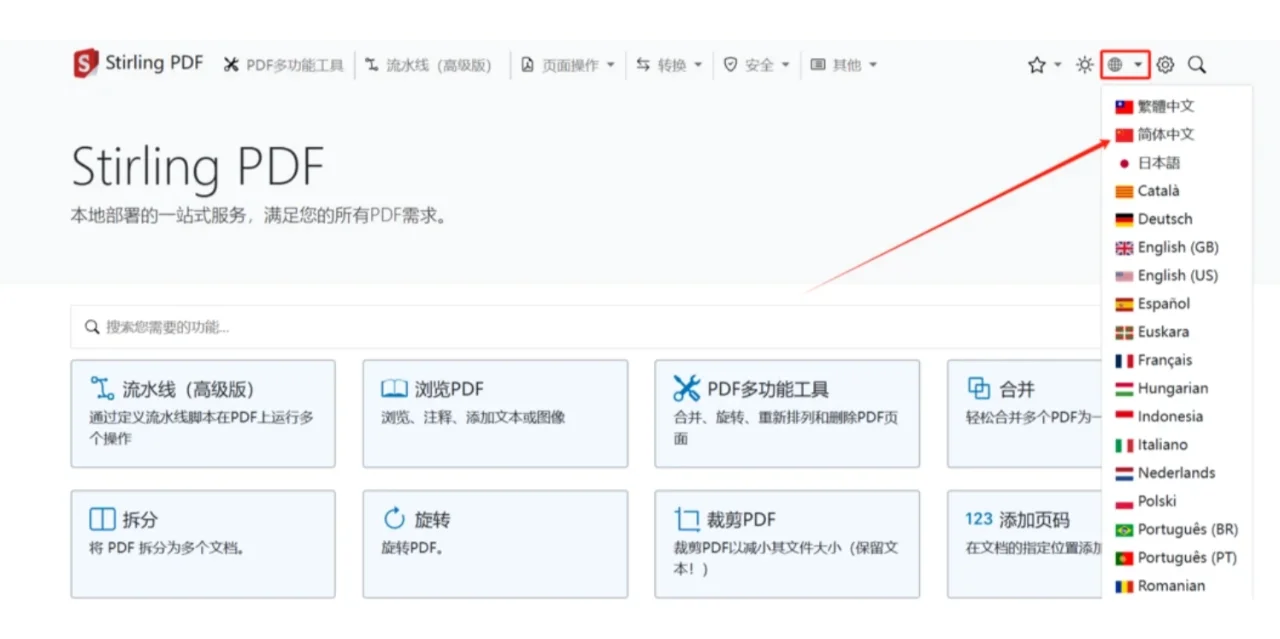The width and height of the screenshot is (1280, 639).
Task: Click the crop icon on 裁剪PDF card
Action: click(687, 519)
